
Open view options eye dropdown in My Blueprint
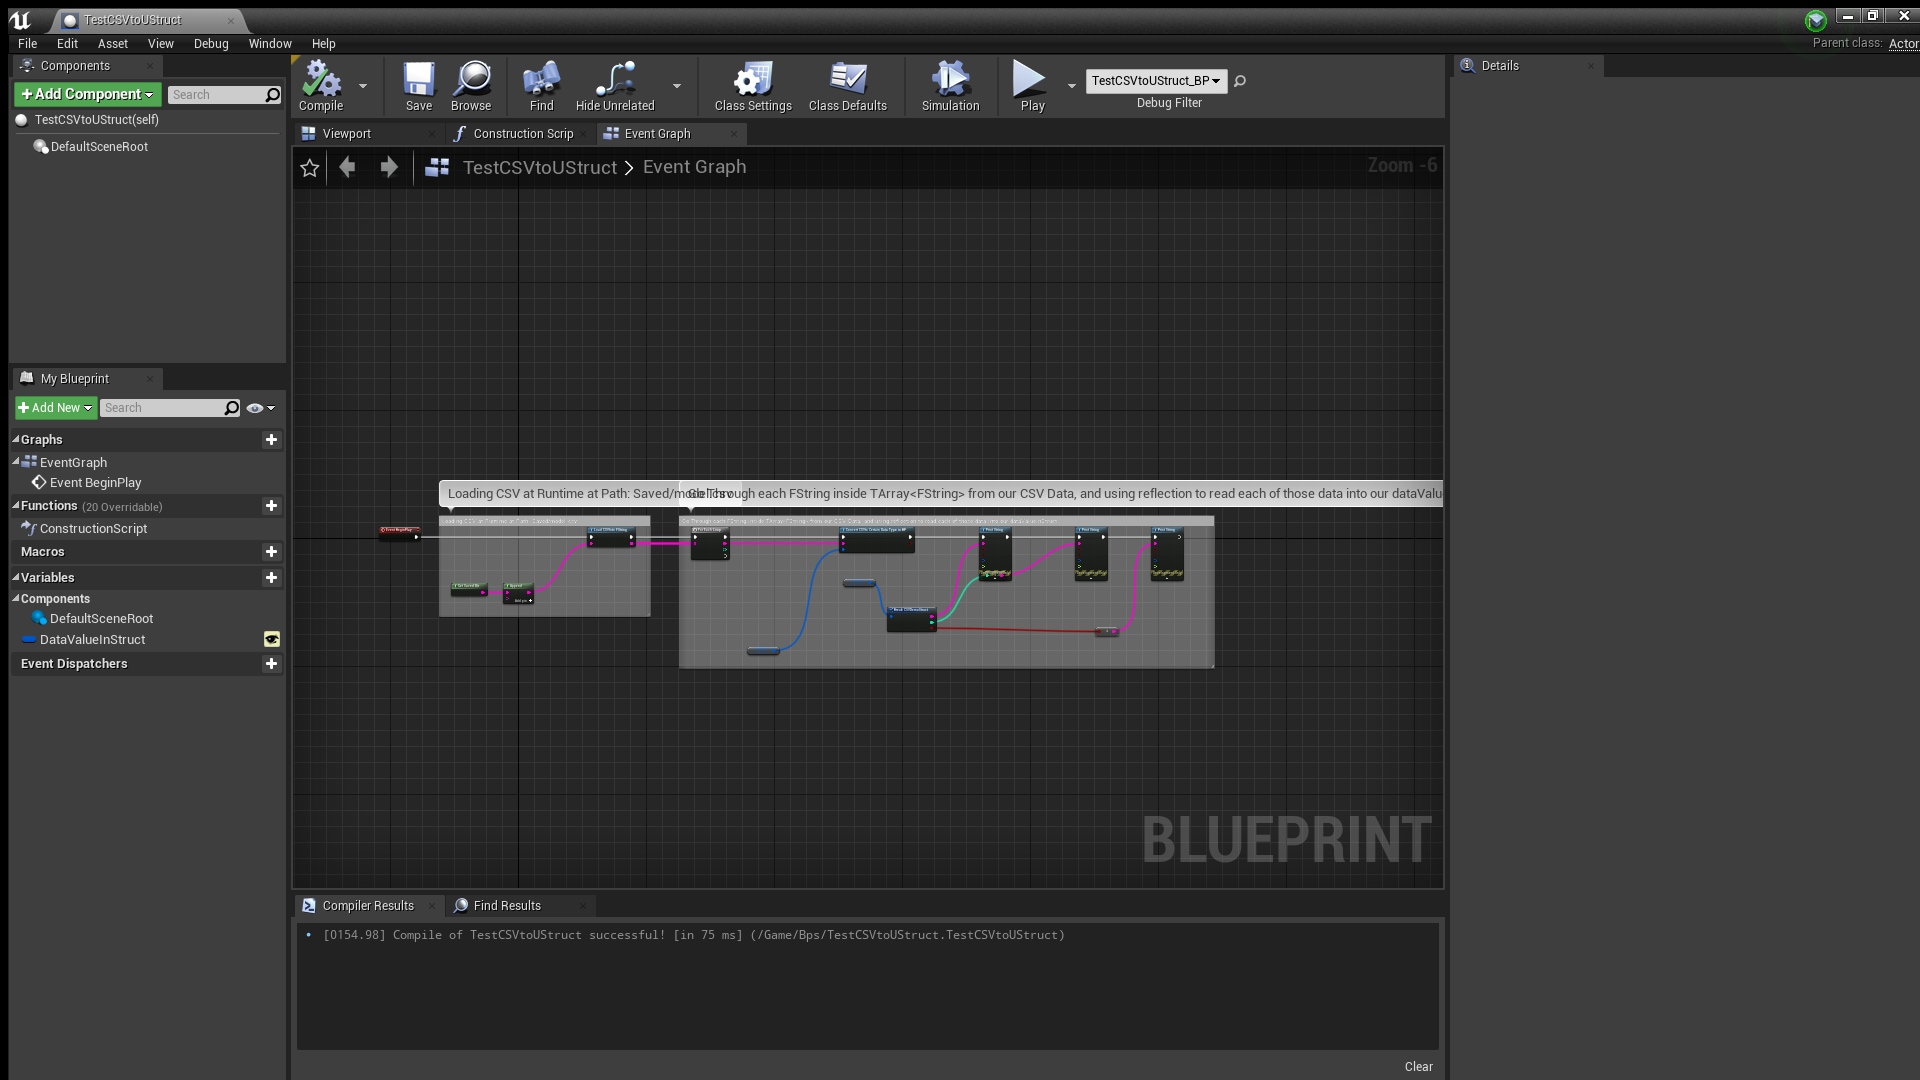point(260,408)
